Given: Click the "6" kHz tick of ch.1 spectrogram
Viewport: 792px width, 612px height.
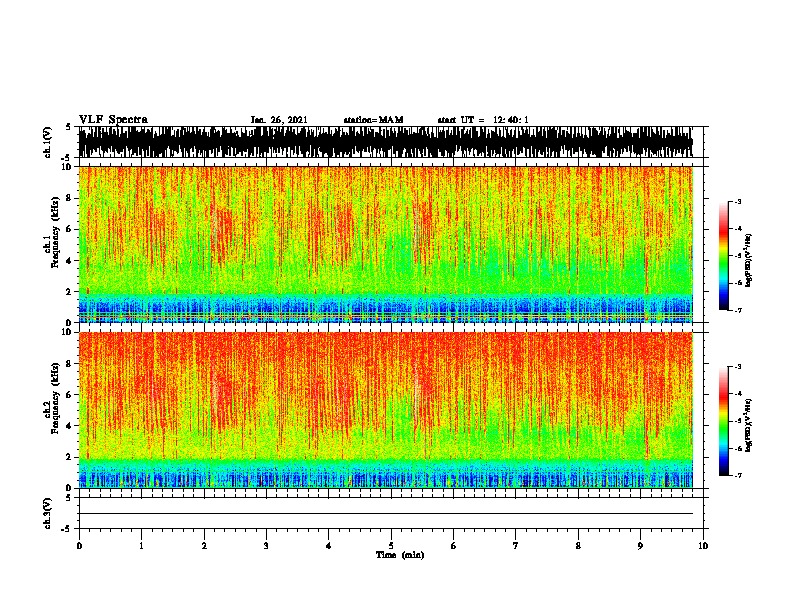Looking at the screenshot, I should click(70, 229).
